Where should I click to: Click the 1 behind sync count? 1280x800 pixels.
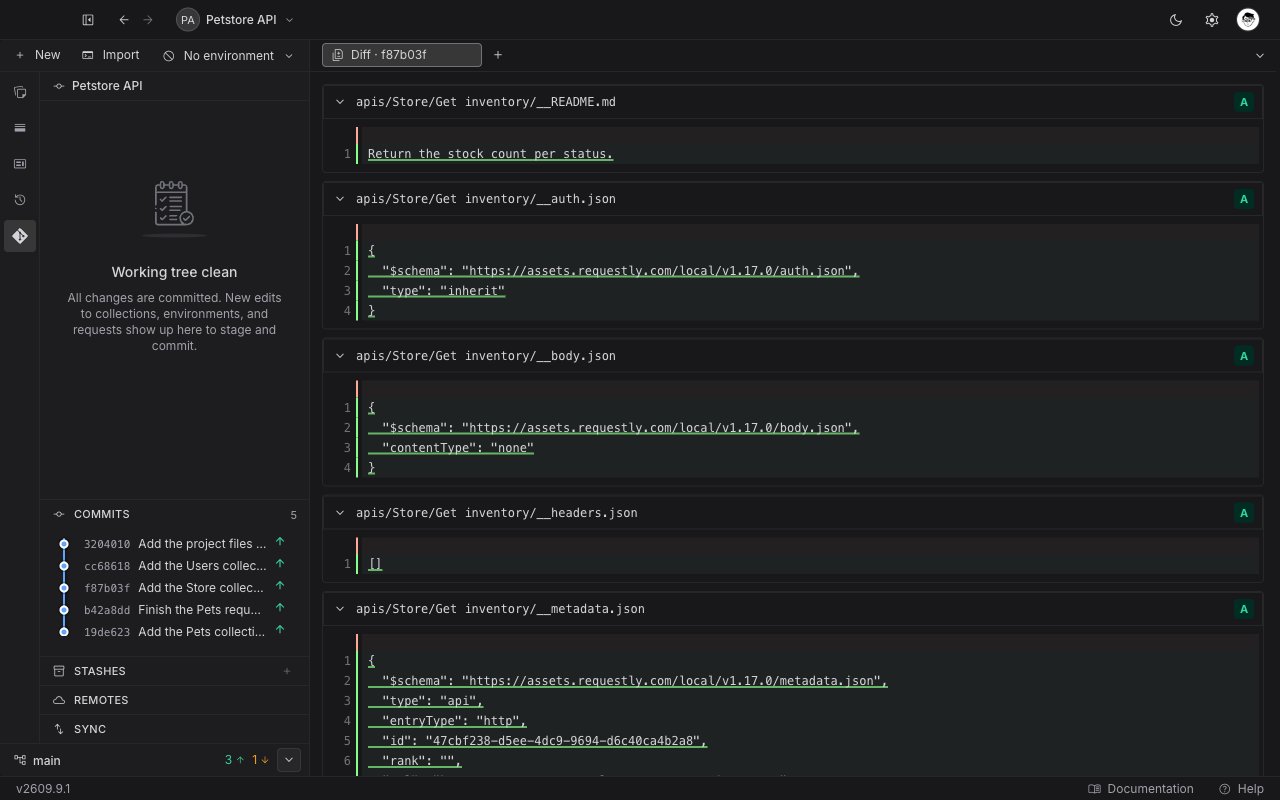click(260, 760)
